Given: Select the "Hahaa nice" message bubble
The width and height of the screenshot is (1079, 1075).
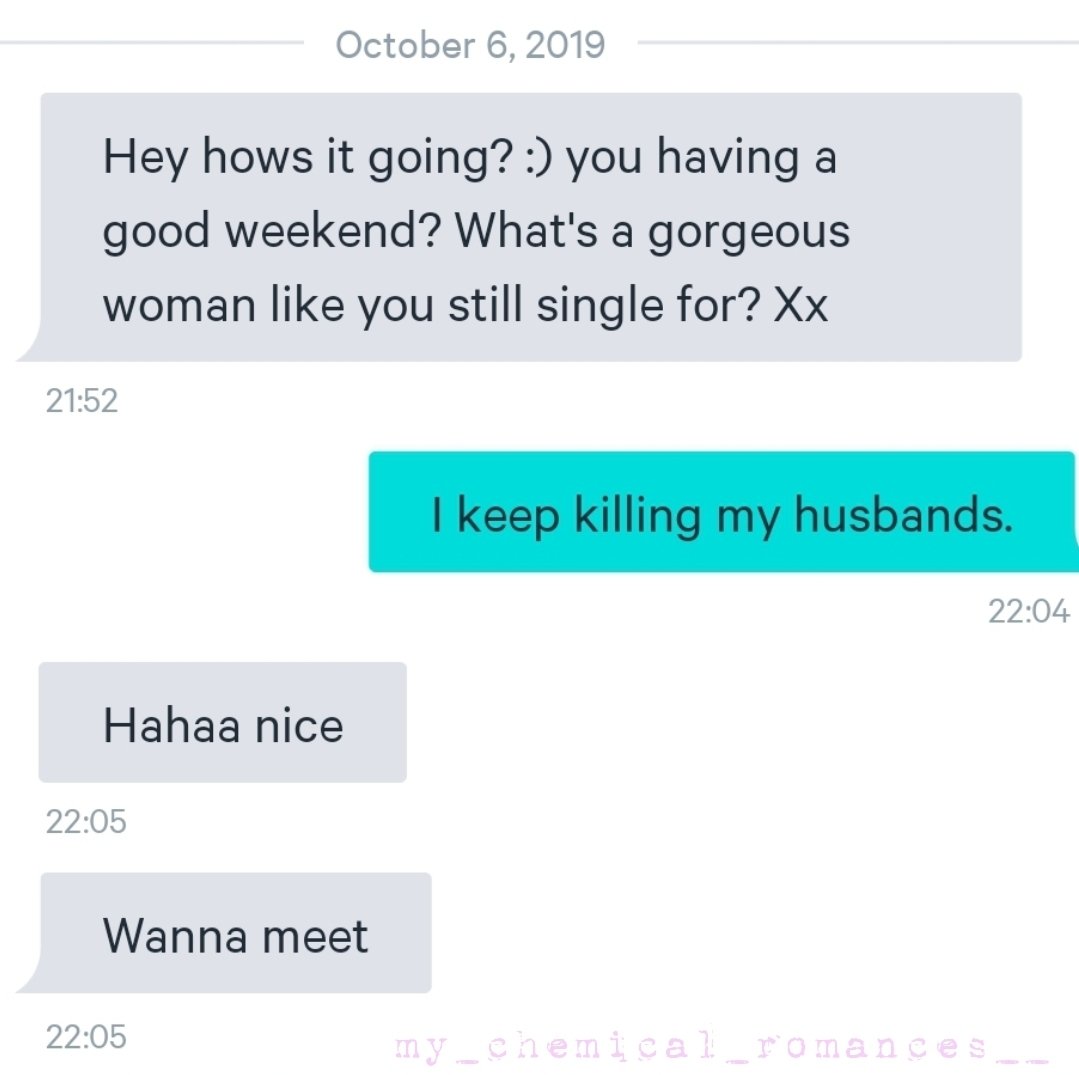Looking at the screenshot, I should pyautogui.click(x=222, y=722).
